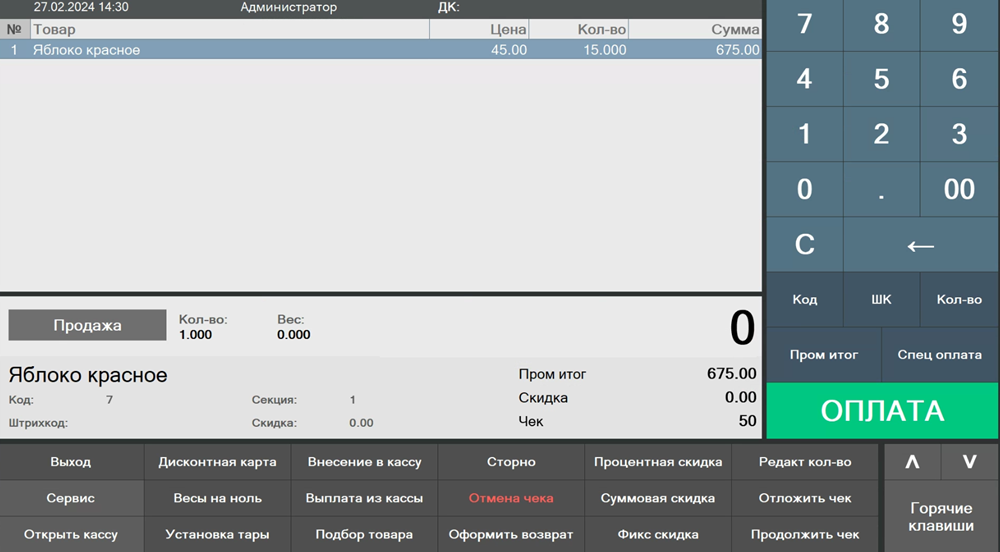Tap digit 7 on the numeric keypad
1000x552 pixels.
[804, 25]
